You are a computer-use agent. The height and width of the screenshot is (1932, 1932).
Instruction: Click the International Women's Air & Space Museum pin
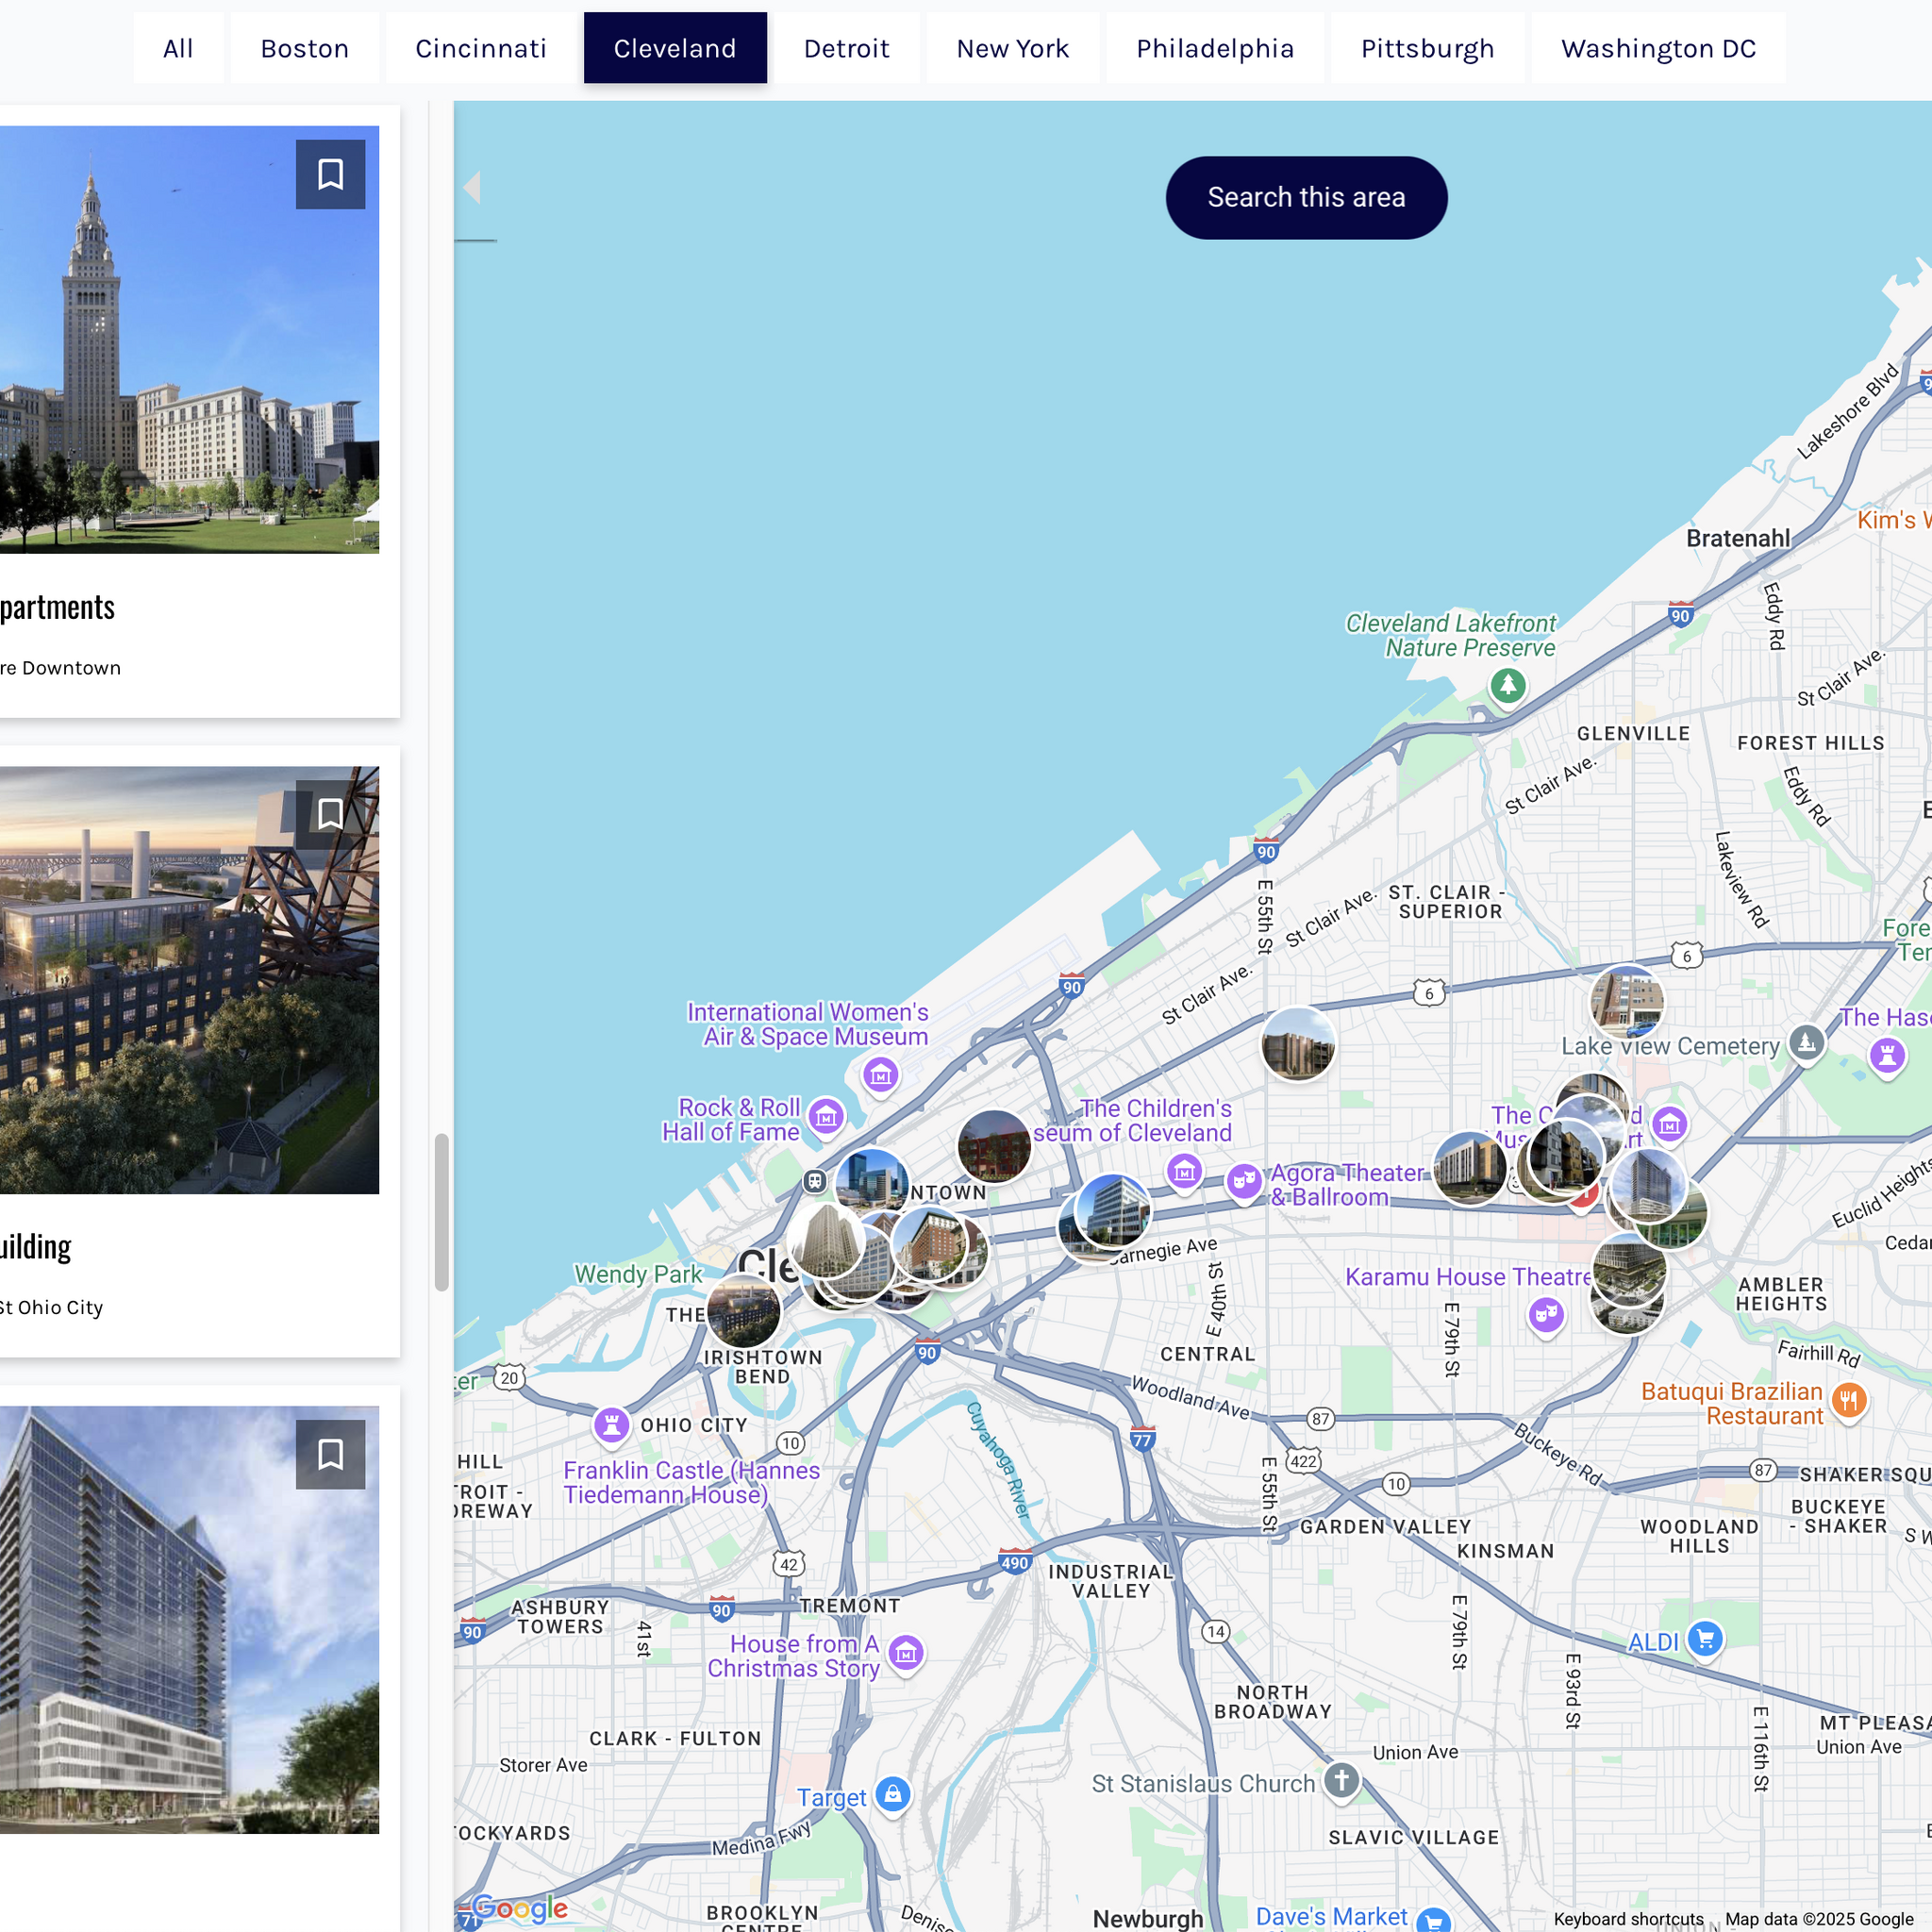pos(880,1076)
